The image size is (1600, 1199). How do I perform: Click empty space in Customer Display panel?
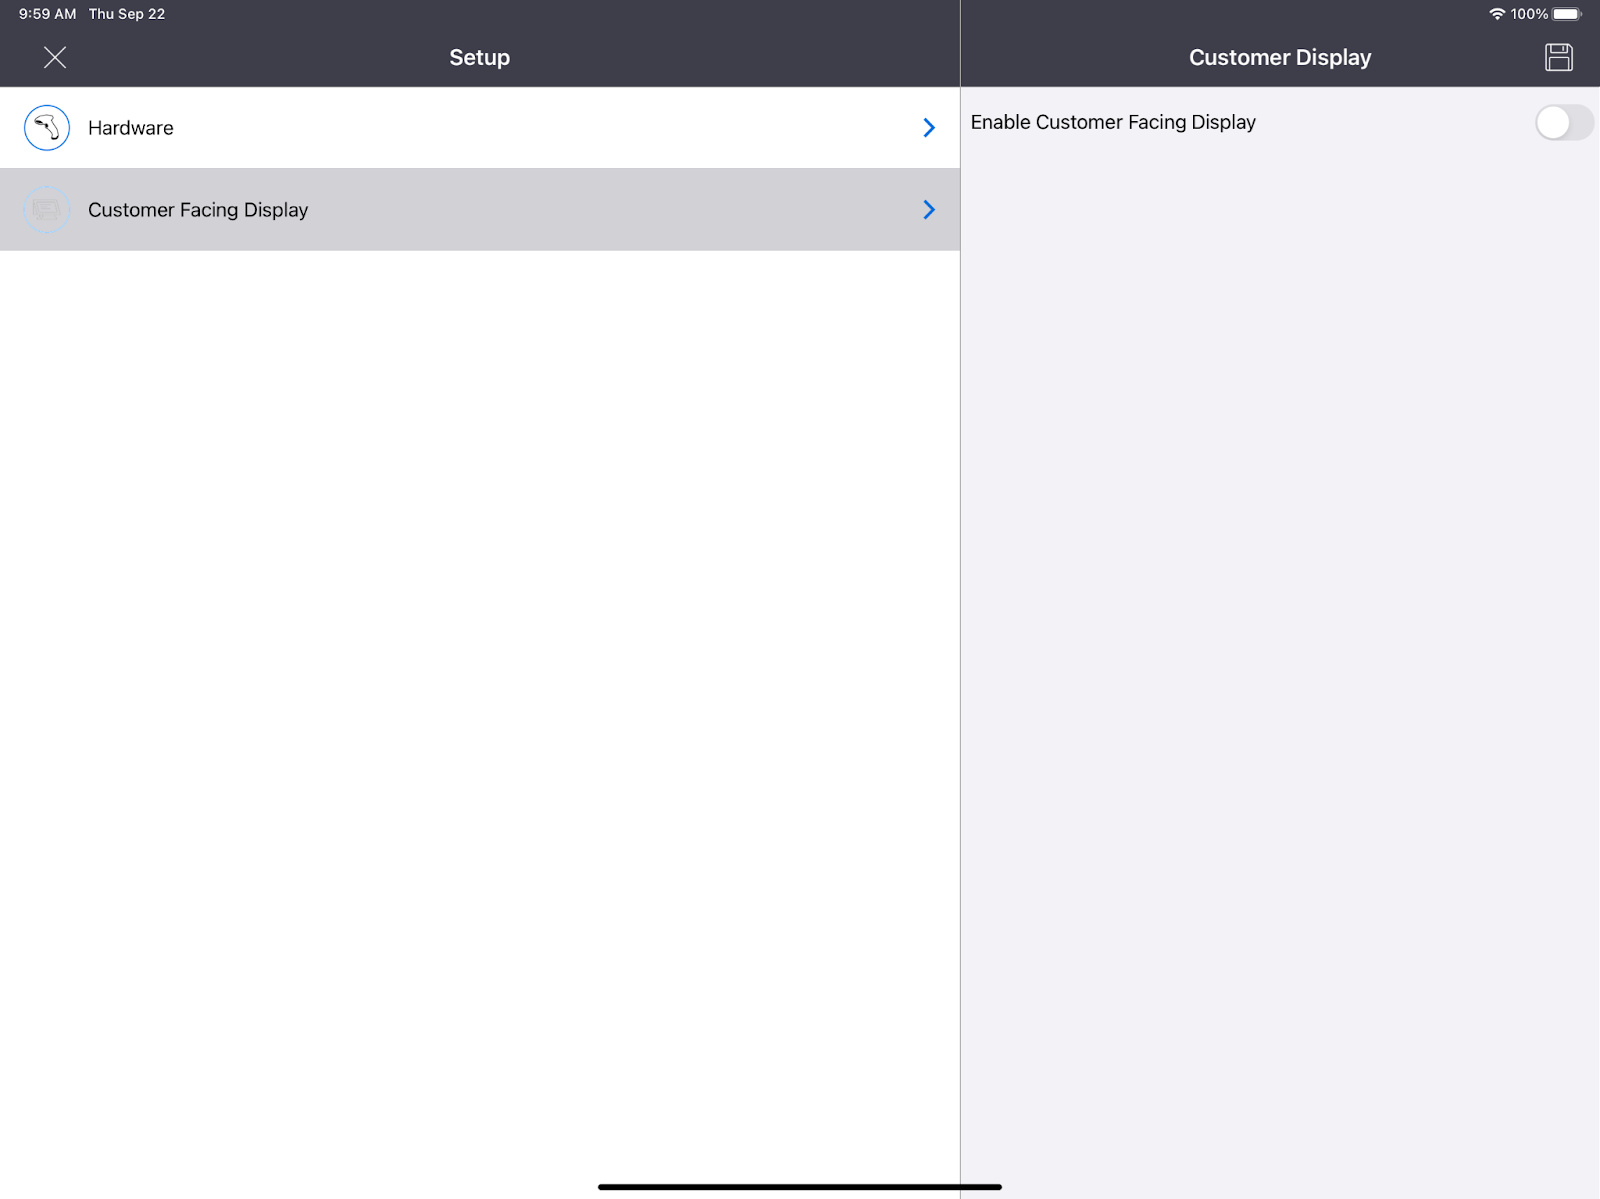point(1280,650)
